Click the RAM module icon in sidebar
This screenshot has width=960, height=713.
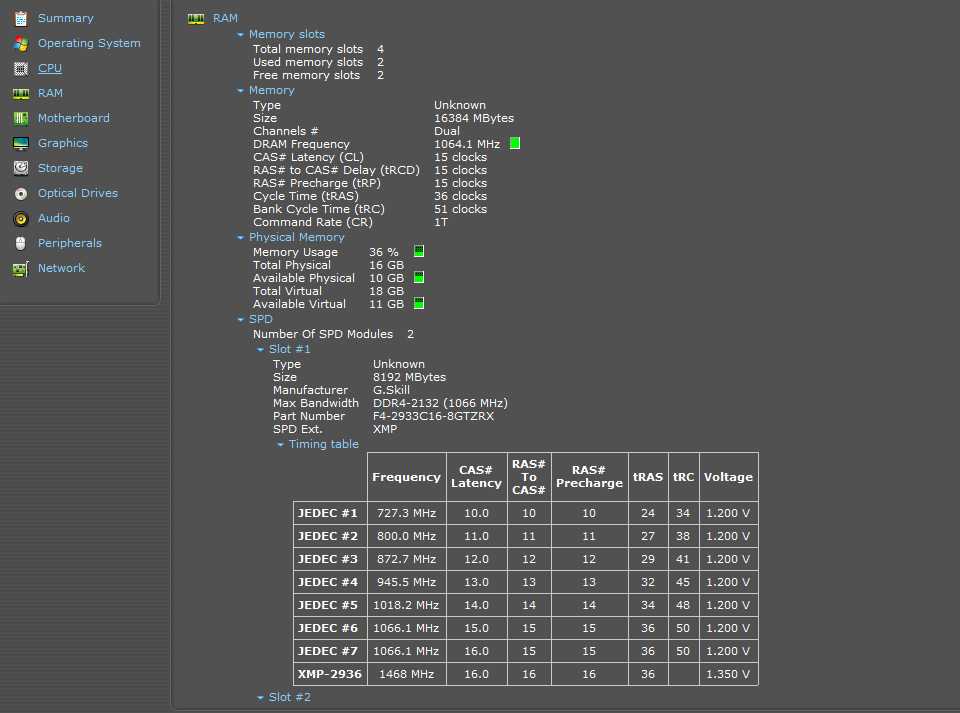(20, 93)
